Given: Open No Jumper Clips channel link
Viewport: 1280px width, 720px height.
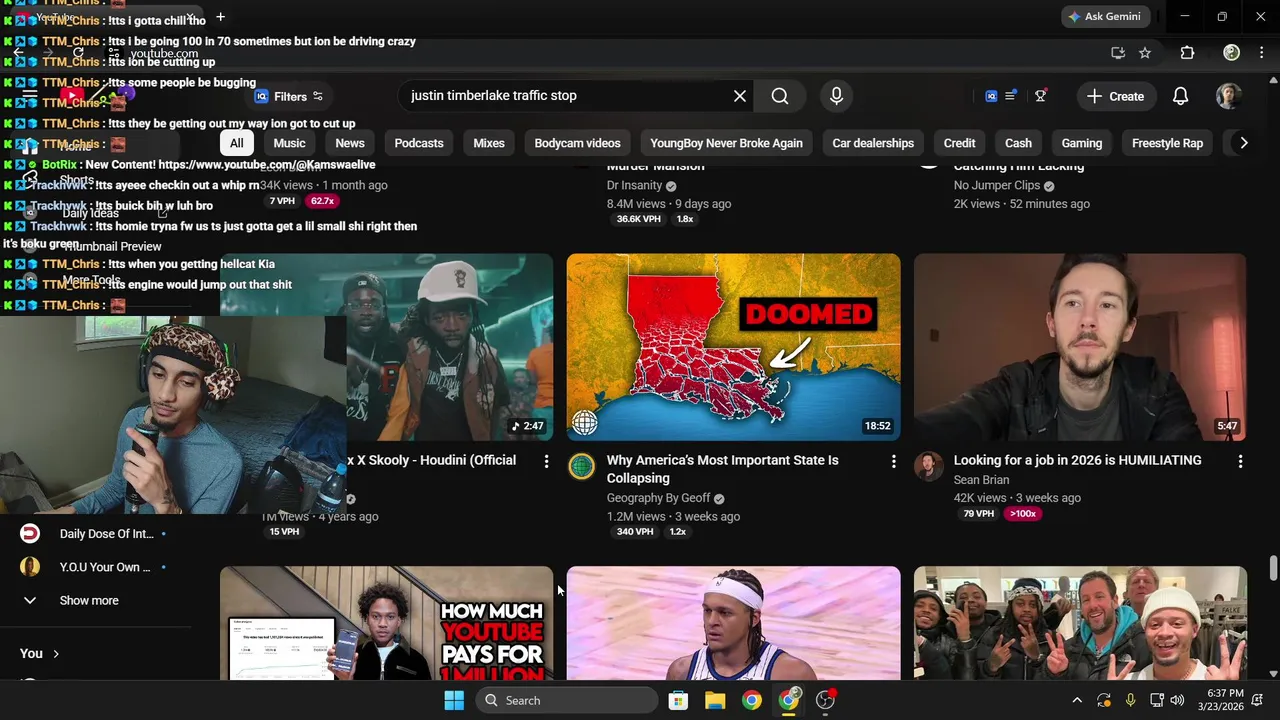Looking at the screenshot, I should click(x=997, y=186).
